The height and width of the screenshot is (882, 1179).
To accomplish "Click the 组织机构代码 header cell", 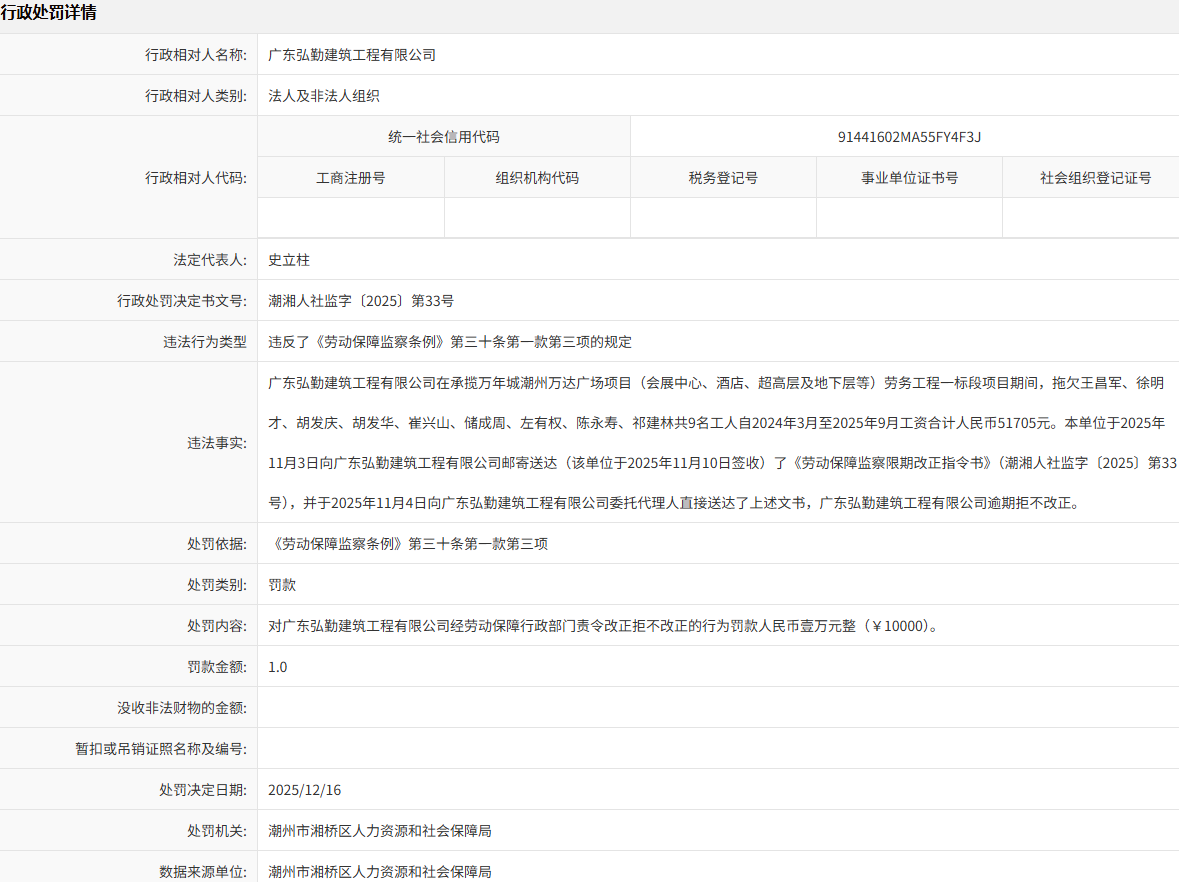I will tap(537, 178).
